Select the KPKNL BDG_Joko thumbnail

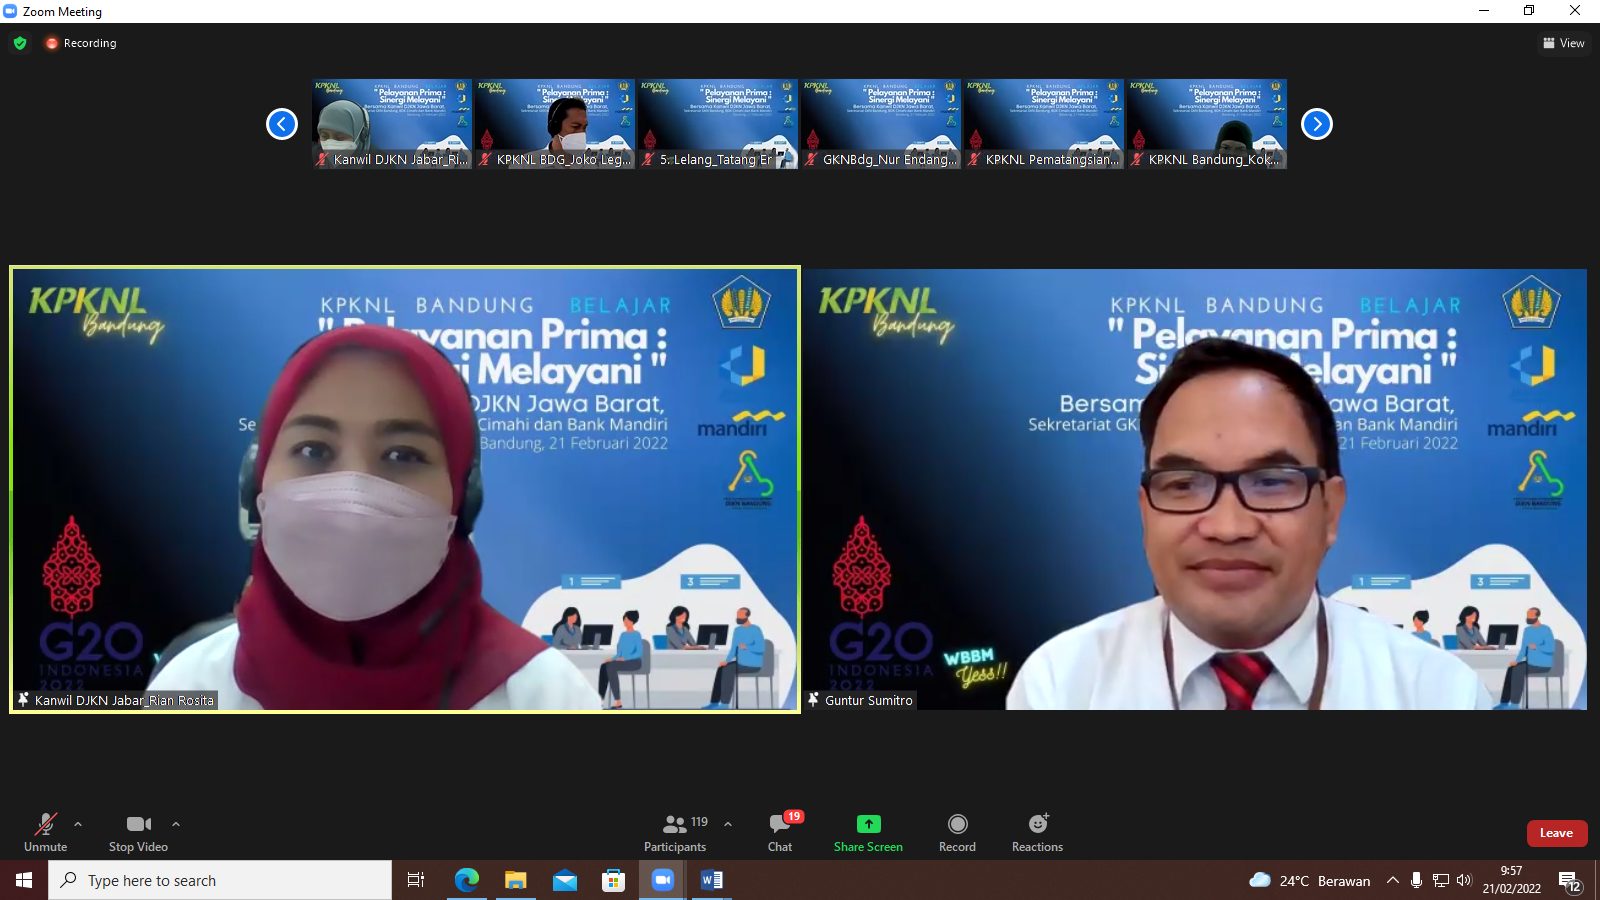555,124
